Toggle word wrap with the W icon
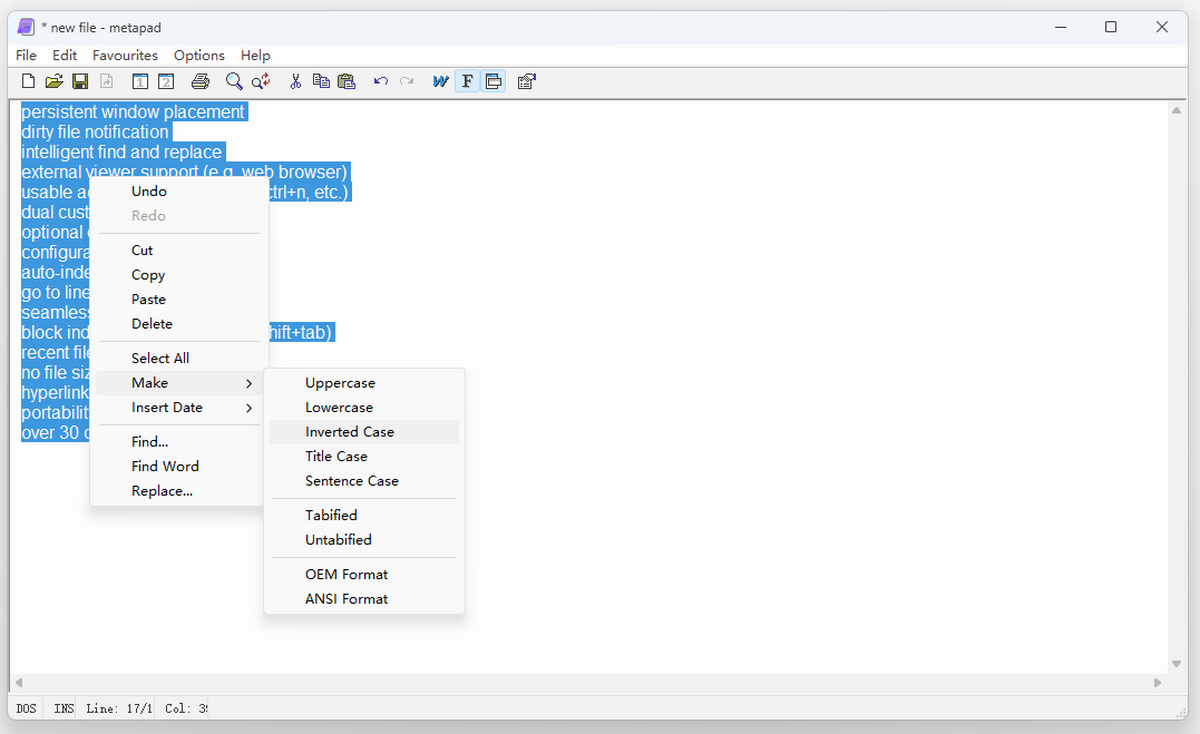The image size is (1200, 734). point(440,82)
